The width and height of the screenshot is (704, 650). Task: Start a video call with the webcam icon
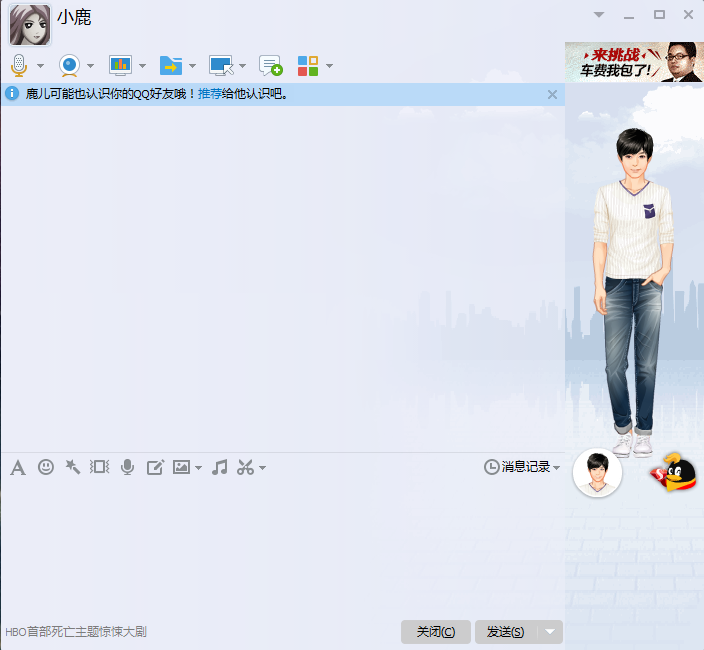(69, 66)
